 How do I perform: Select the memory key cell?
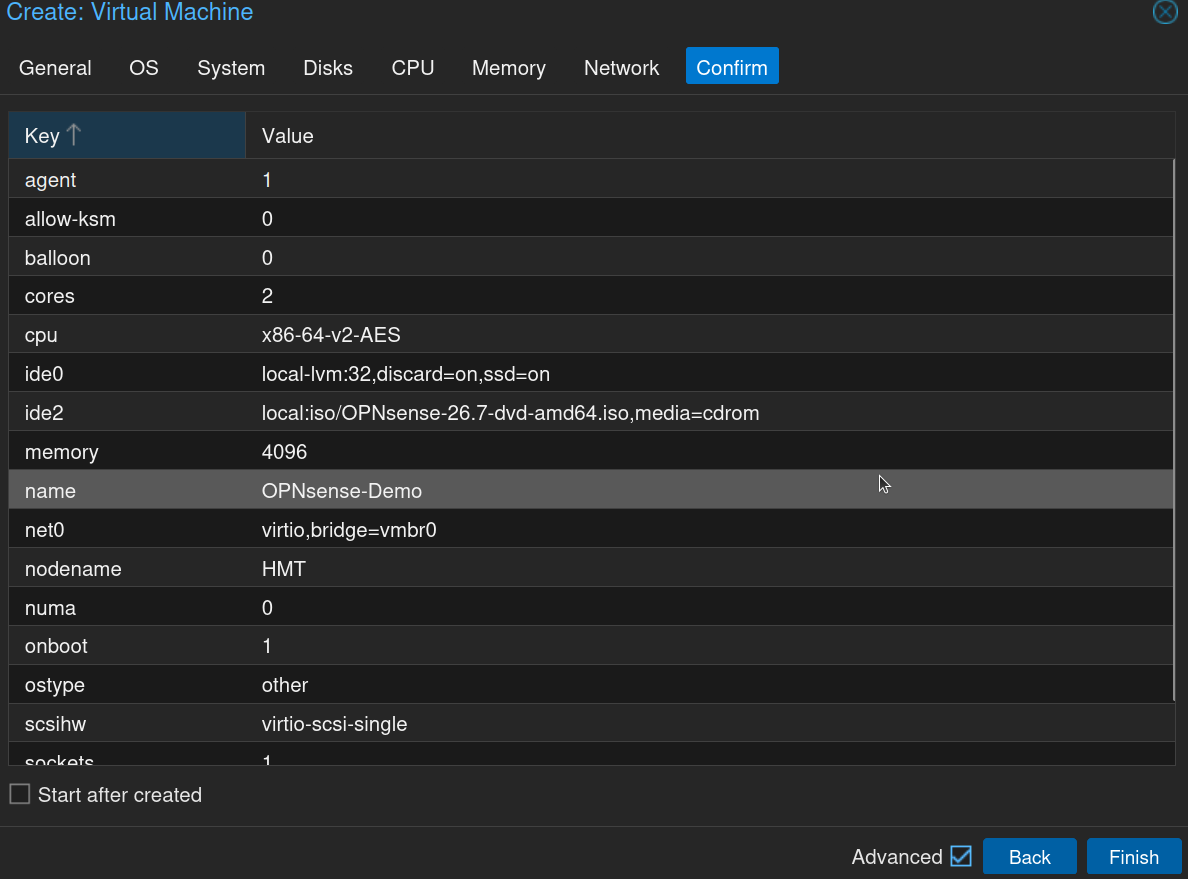point(127,452)
